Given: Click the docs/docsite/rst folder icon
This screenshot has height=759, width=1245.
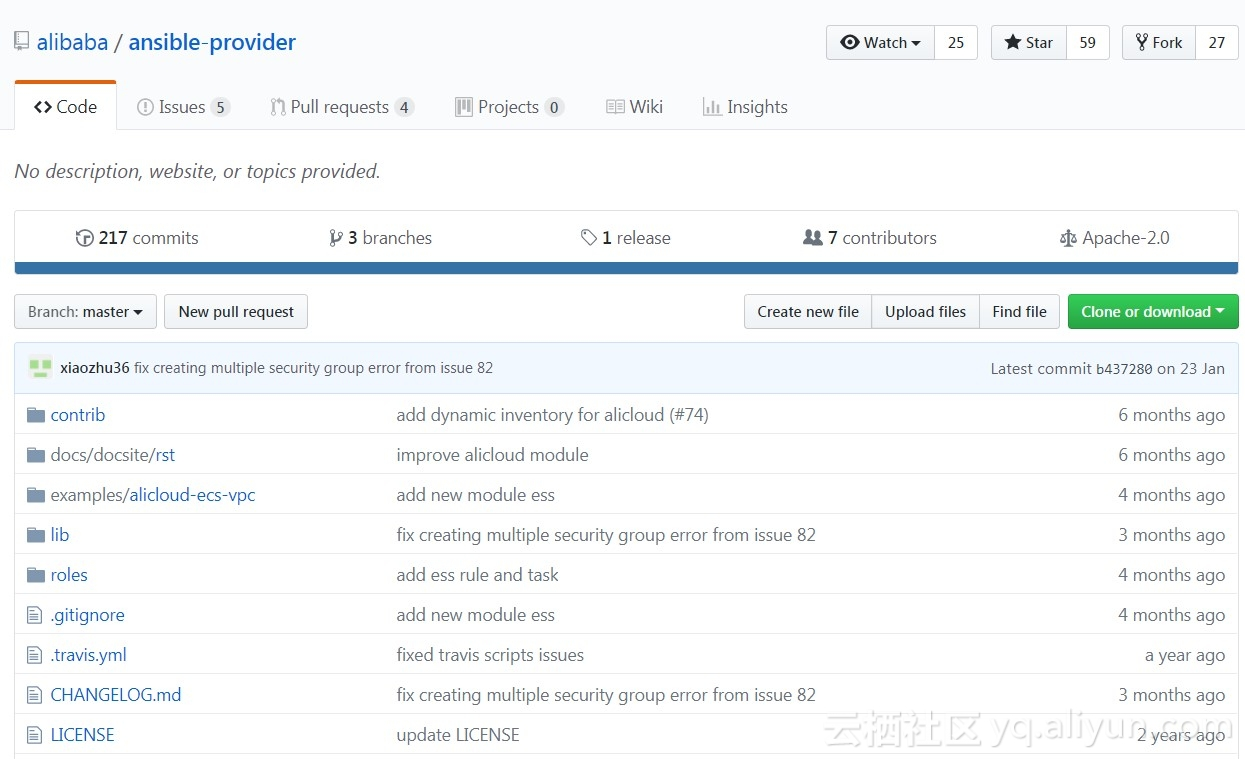Looking at the screenshot, I should click(36, 455).
